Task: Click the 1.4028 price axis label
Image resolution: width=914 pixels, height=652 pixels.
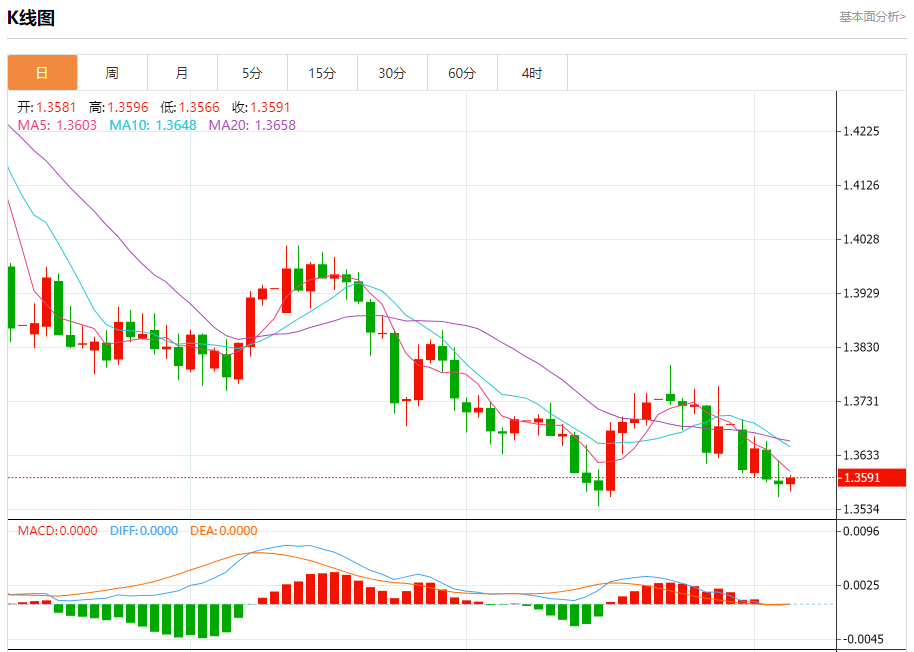Action: pos(862,239)
